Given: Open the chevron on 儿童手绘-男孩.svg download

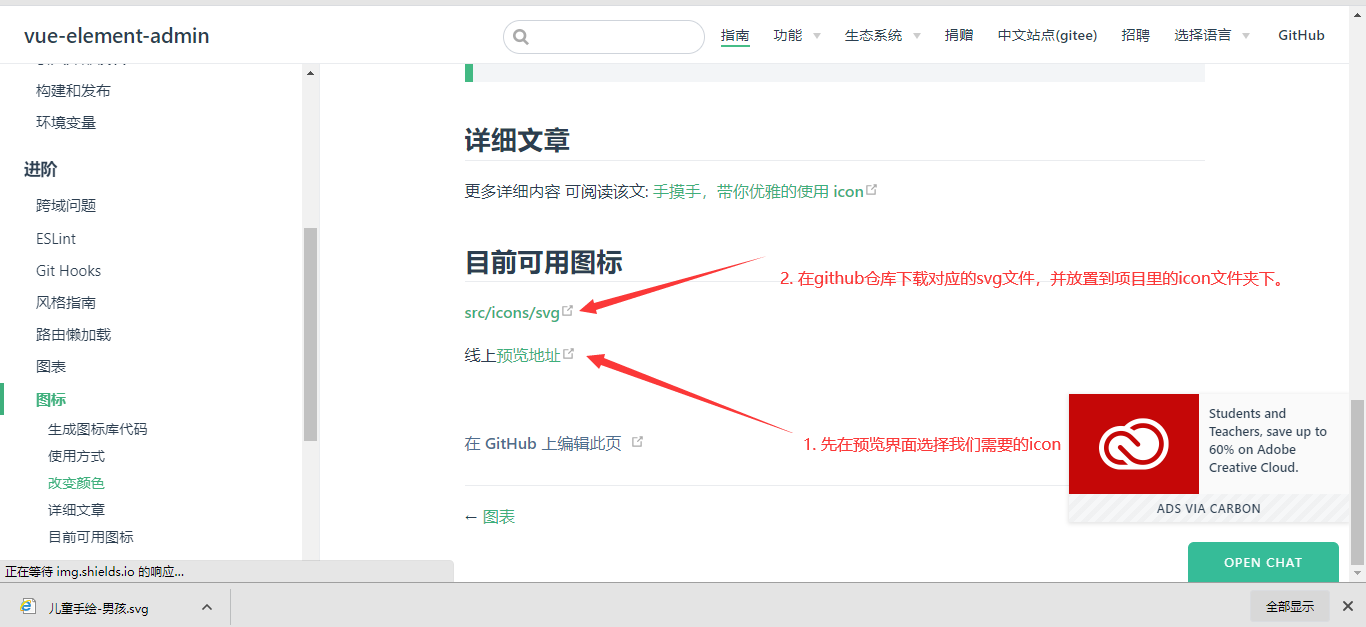Looking at the screenshot, I should coord(207,606).
